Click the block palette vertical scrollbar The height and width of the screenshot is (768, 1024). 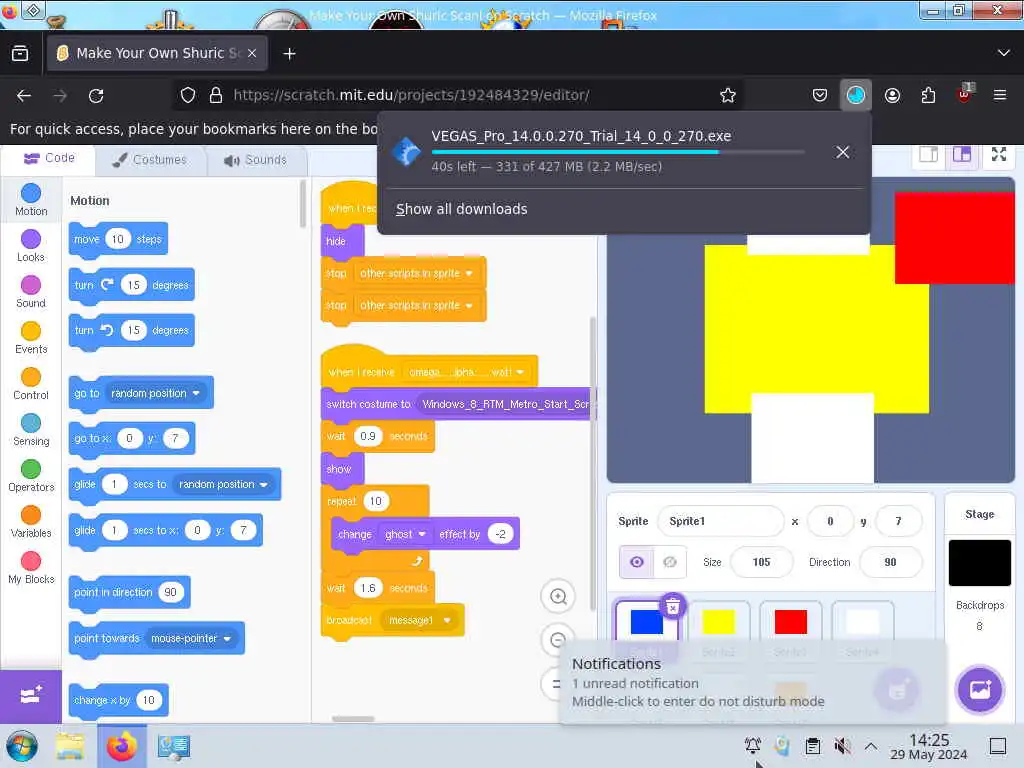(302, 204)
